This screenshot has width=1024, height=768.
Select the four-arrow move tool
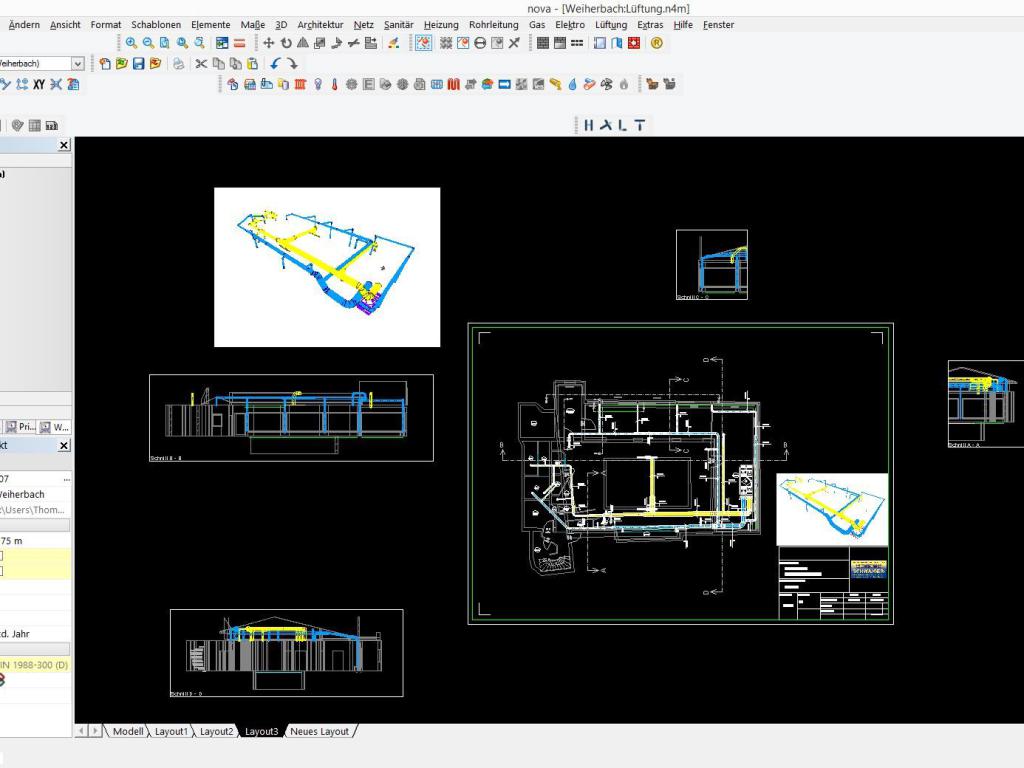coord(269,43)
